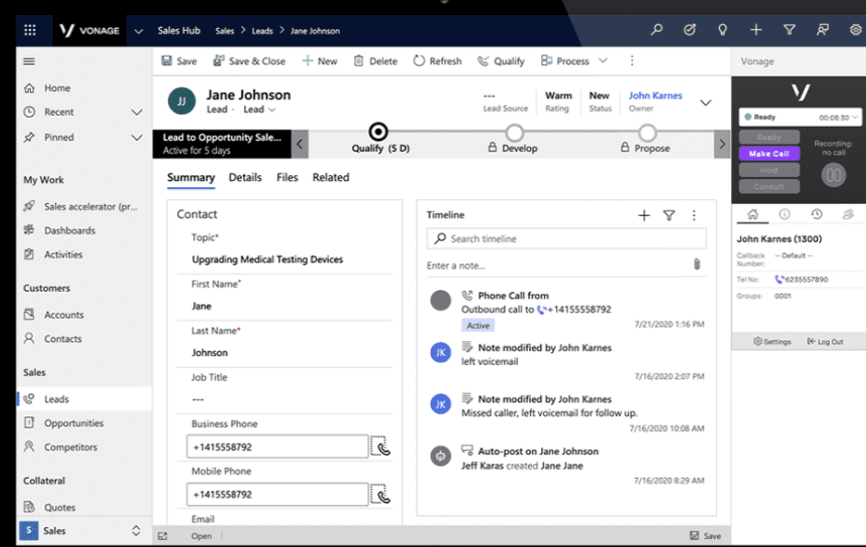Screen dimensions: 866x547
Task: Open the Process dropdown arrow
Action: tap(603, 61)
